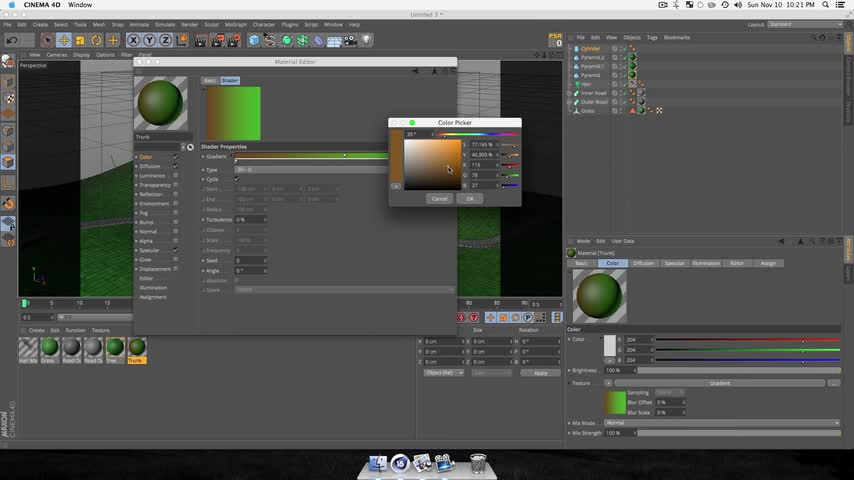Click the Light bulb icon
The image size is (854, 480).
coord(366,40)
